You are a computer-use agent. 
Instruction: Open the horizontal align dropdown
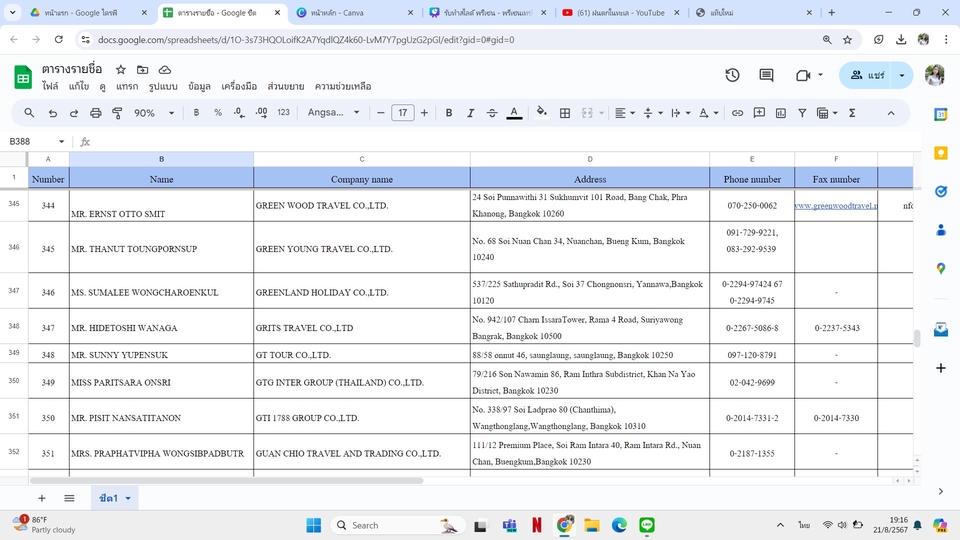coord(624,113)
